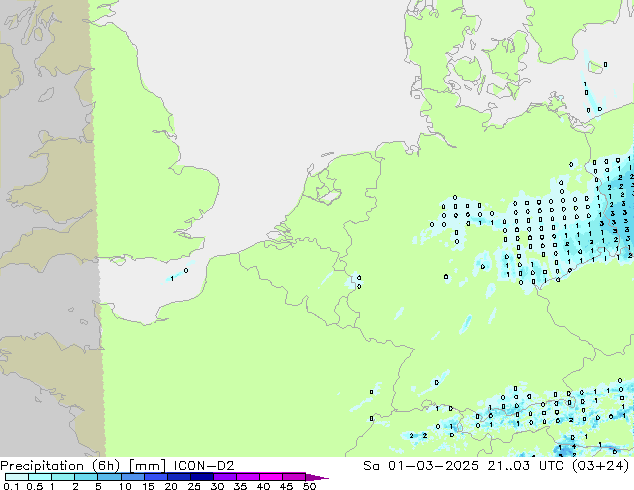This screenshot has height=490, width=634.
Task: Click the over-50 mm arrow tip of legend
Action: 317,477
